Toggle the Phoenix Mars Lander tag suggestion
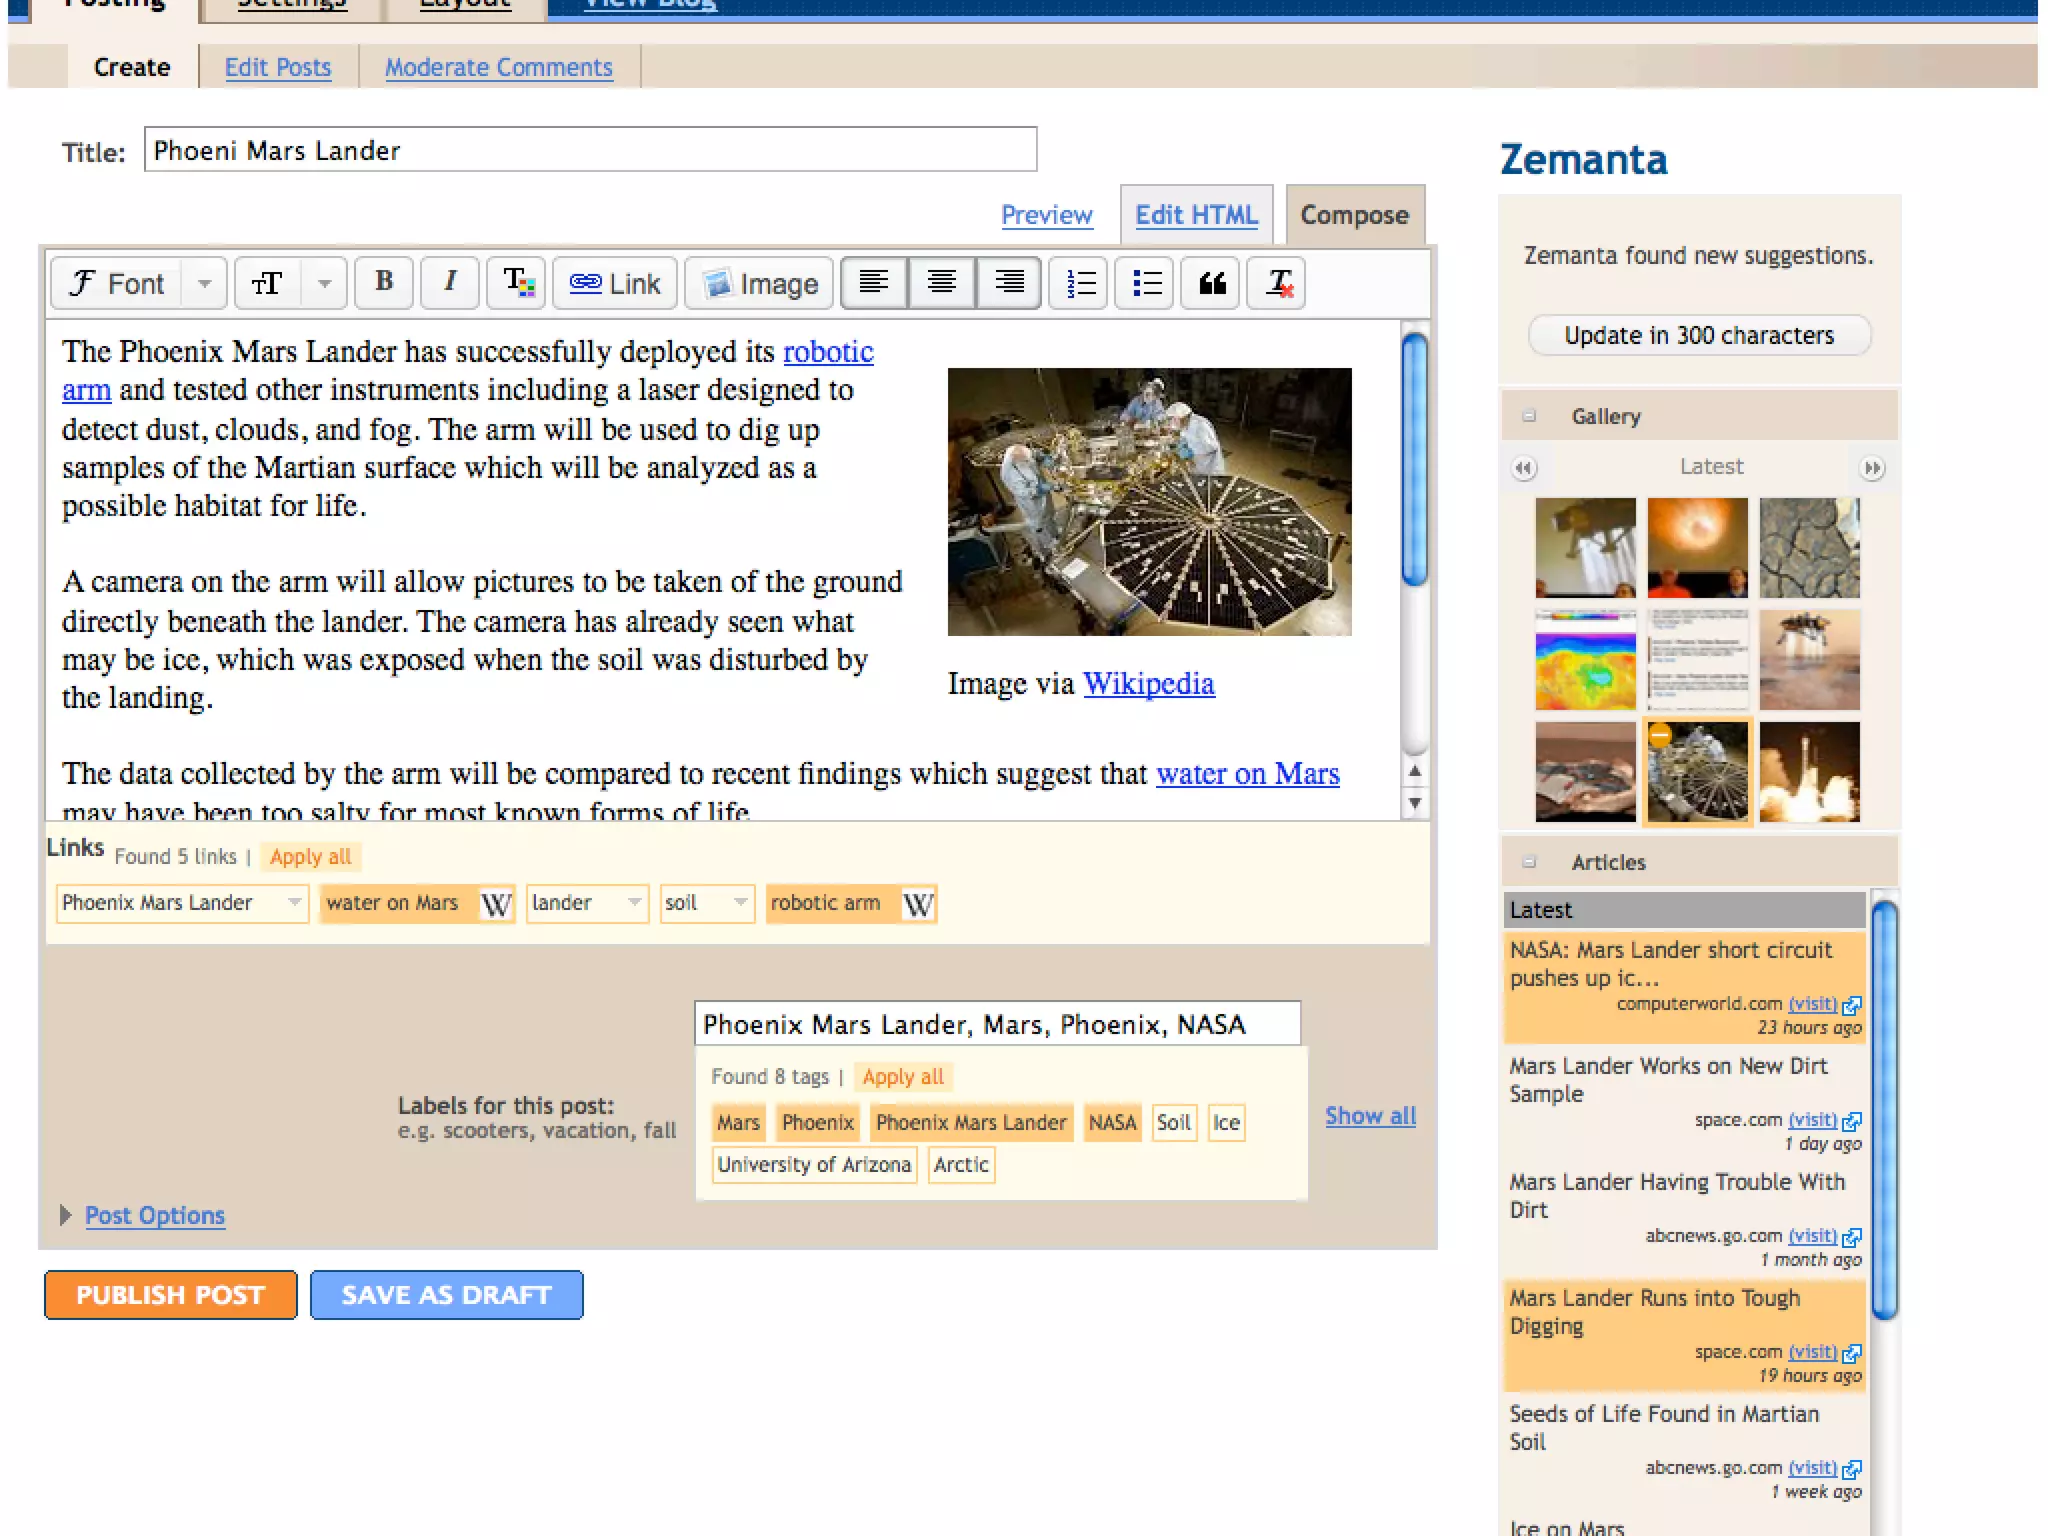The width and height of the screenshot is (2048, 1536). 971,1122
